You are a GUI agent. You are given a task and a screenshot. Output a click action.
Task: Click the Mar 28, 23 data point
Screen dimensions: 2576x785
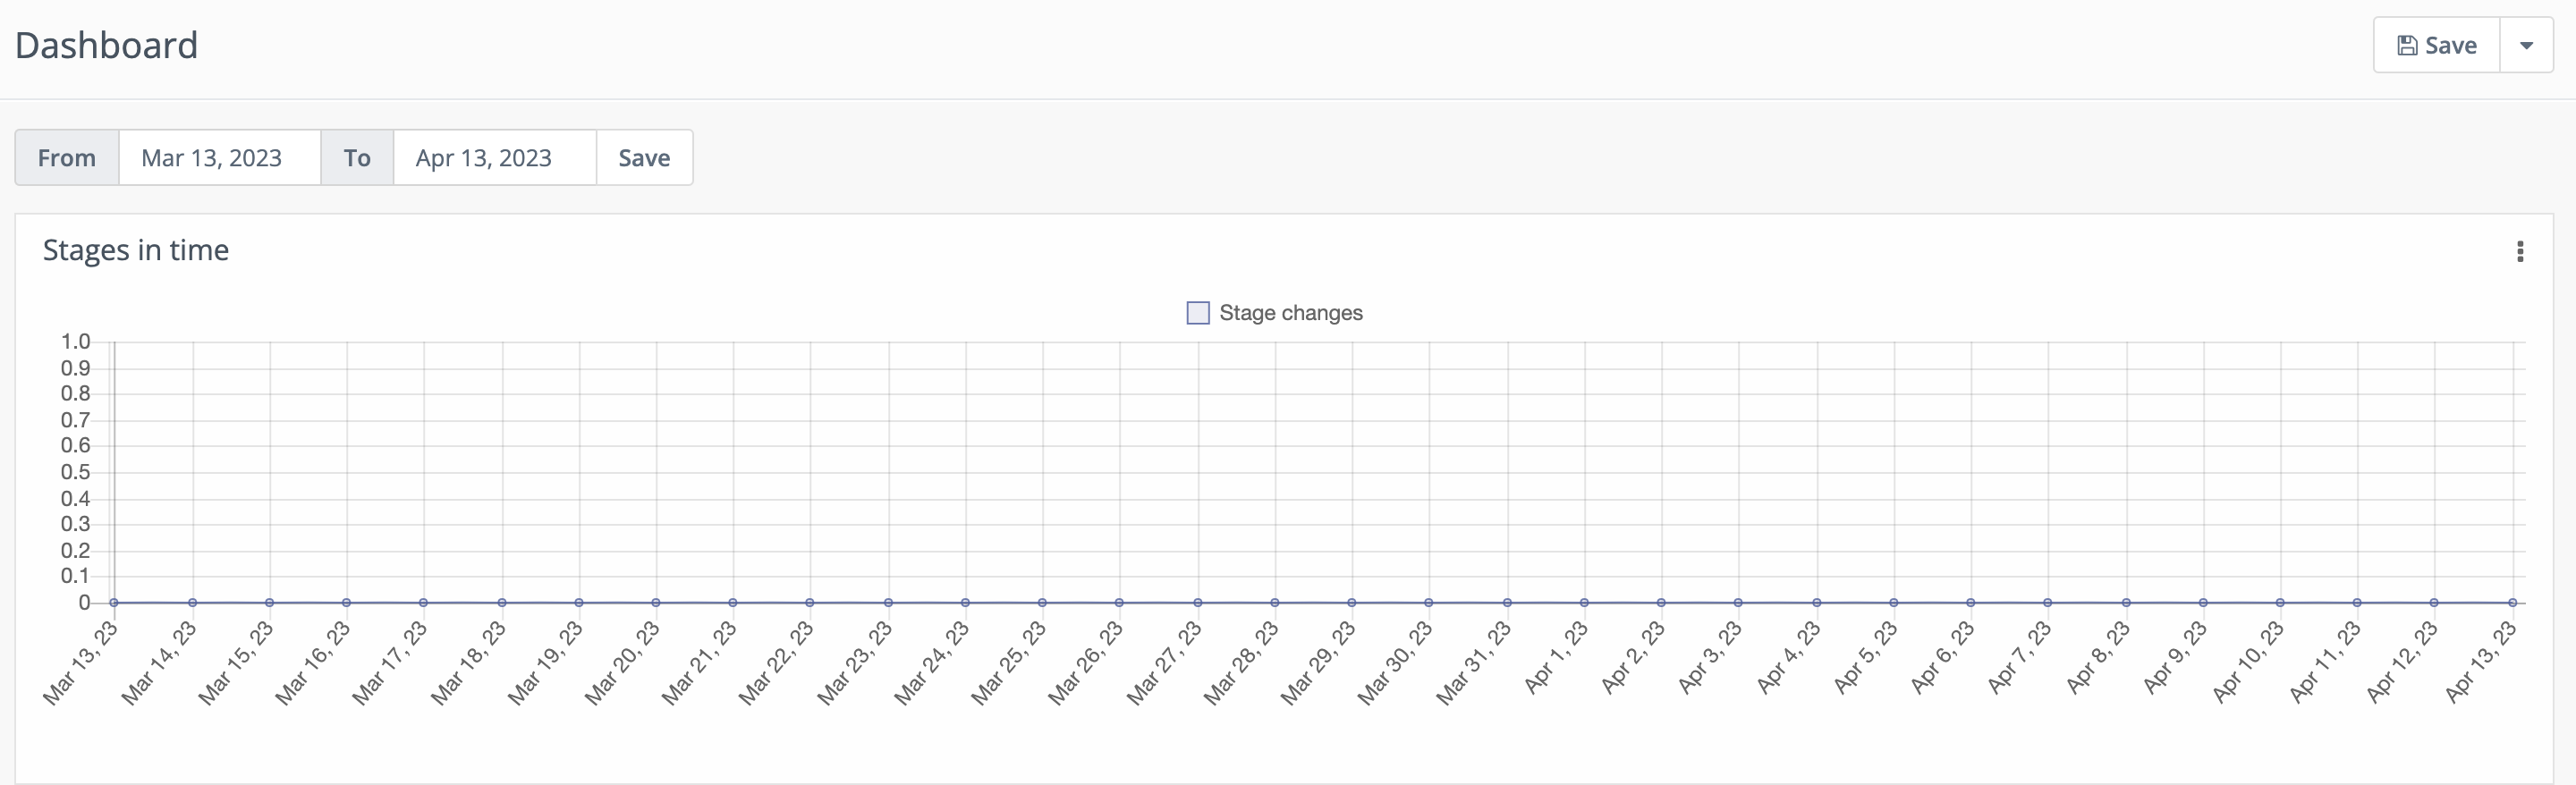pos(1275,602)
